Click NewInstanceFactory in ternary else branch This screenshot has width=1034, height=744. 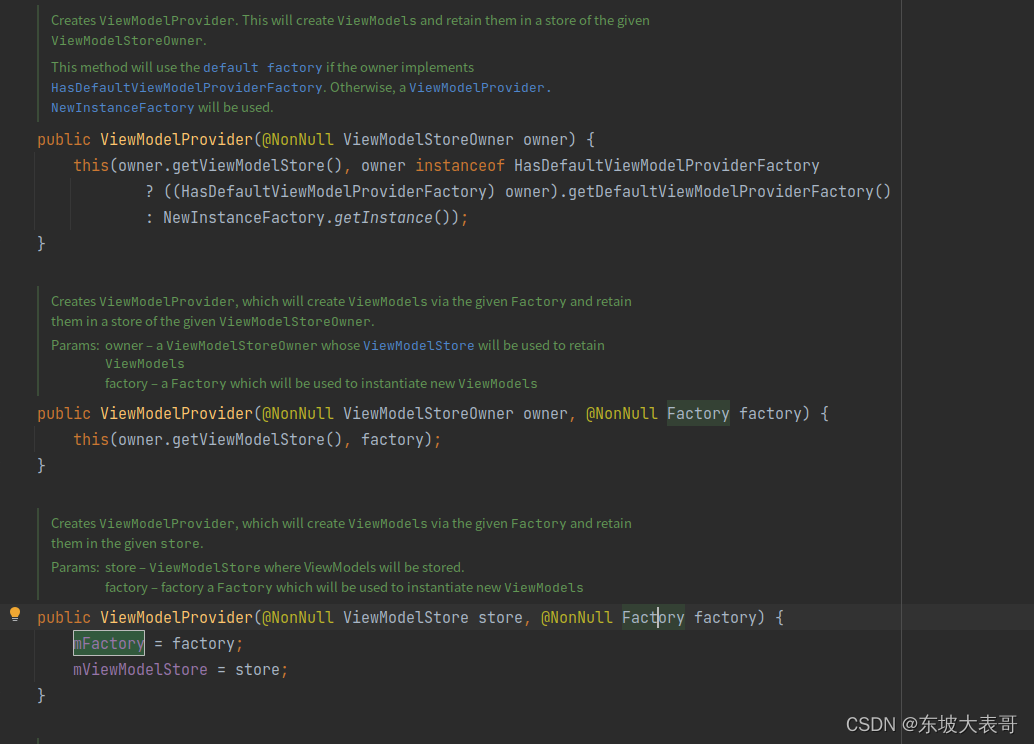pos(243,218)
